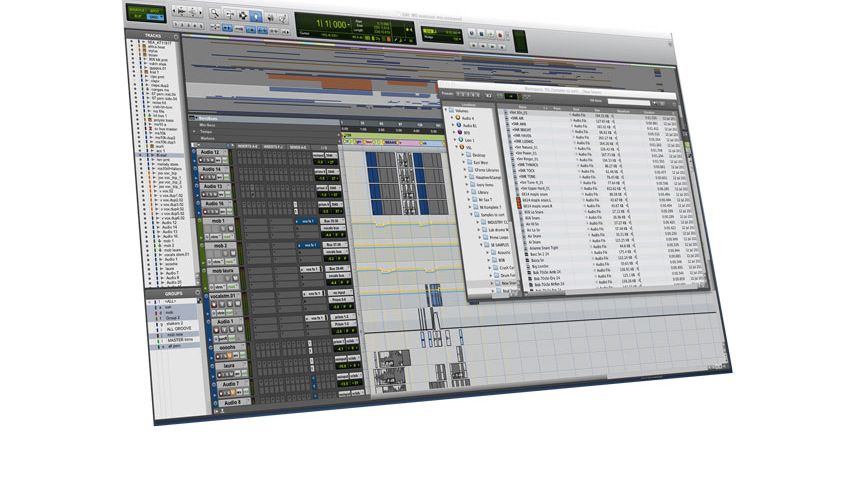Click horizontal zoom in arrow

click(201, 12)
